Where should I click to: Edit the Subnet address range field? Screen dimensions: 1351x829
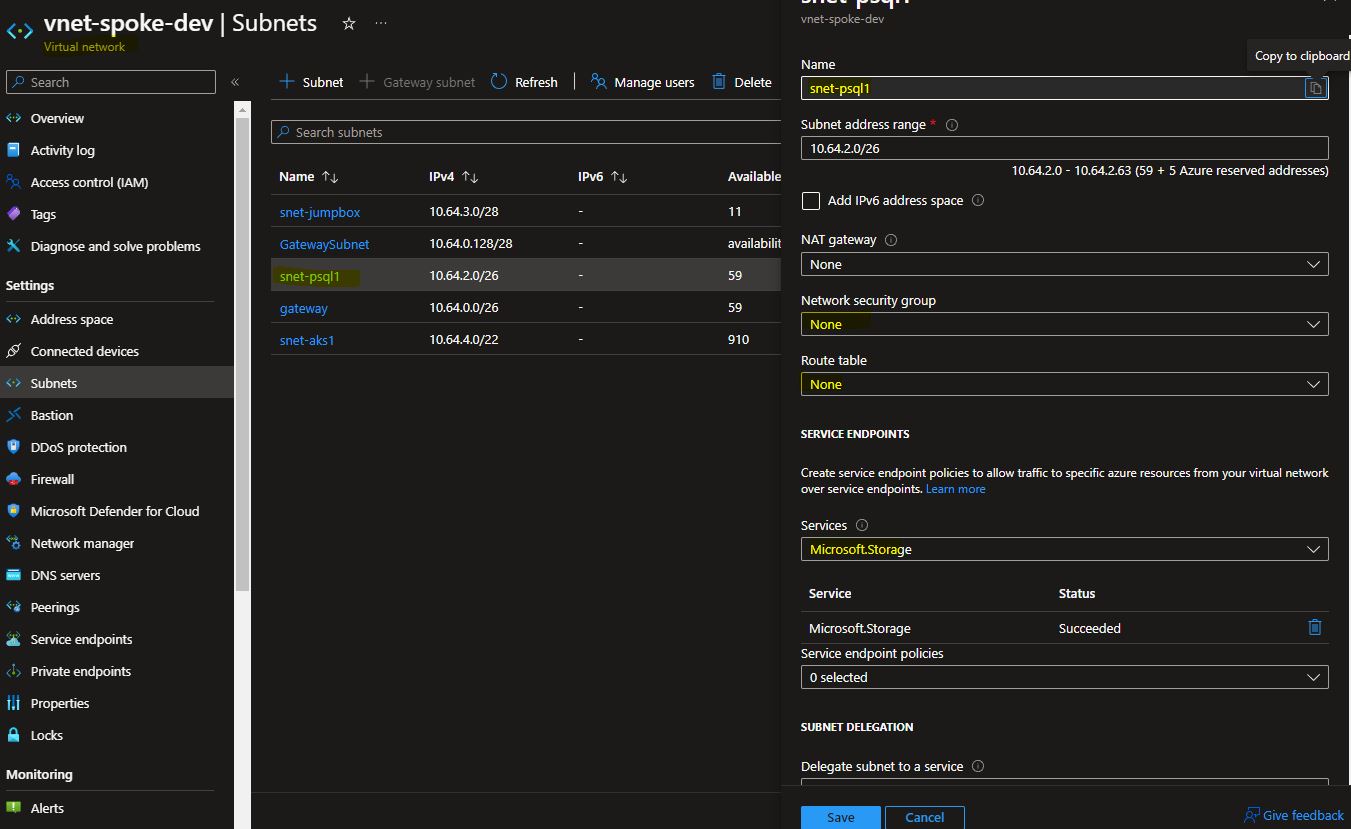coord(1064,148)
